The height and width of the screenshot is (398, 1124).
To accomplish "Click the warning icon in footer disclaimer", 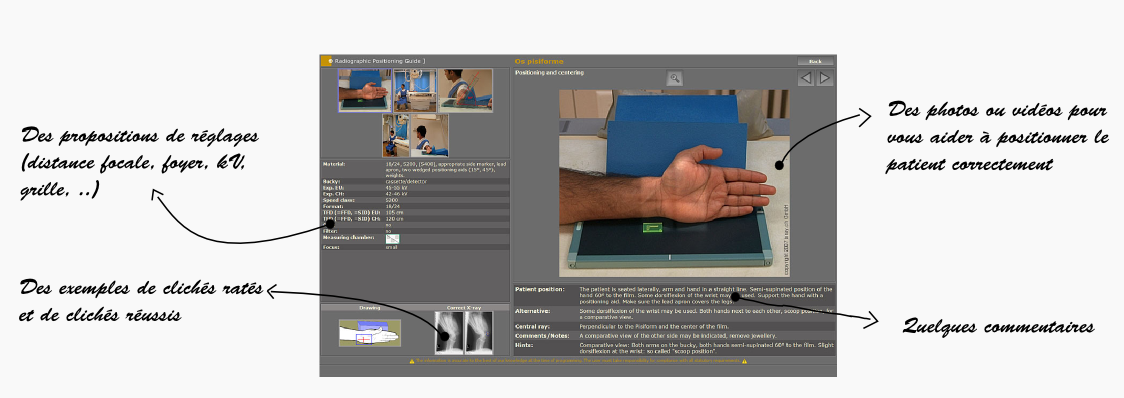I will pyautogui.click(x=411, y=361).
